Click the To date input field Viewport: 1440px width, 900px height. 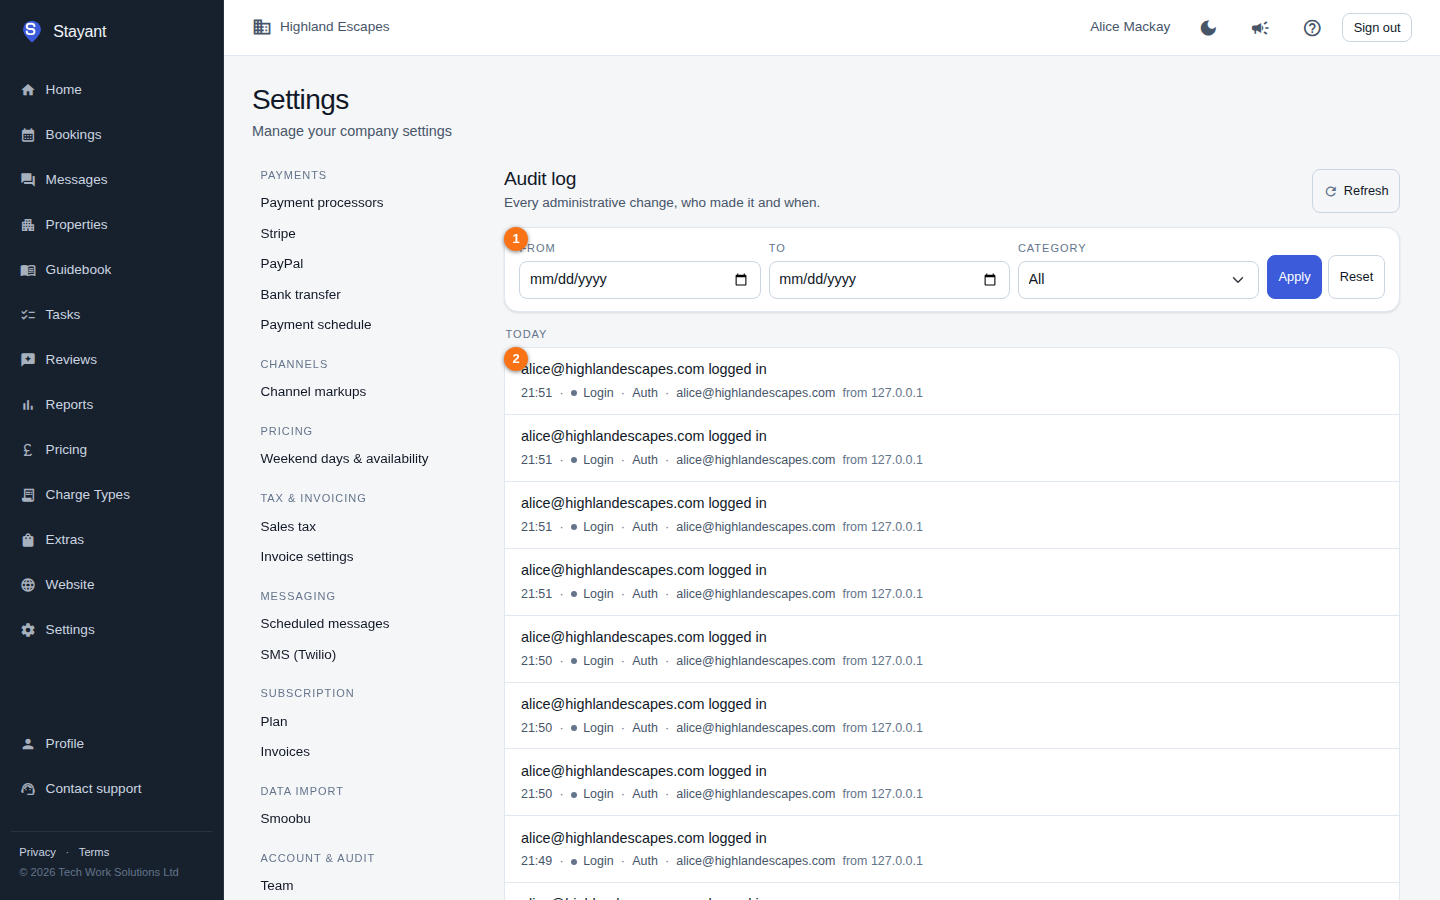click(x=889, y=280)
